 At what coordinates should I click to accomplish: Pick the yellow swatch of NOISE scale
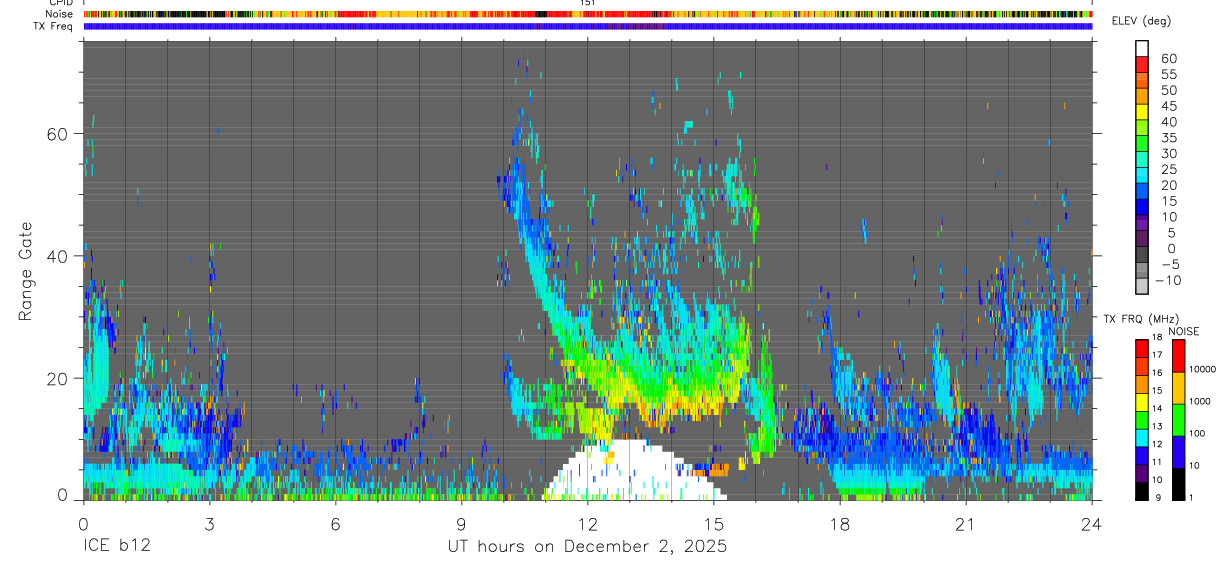tap(1178, 388)
